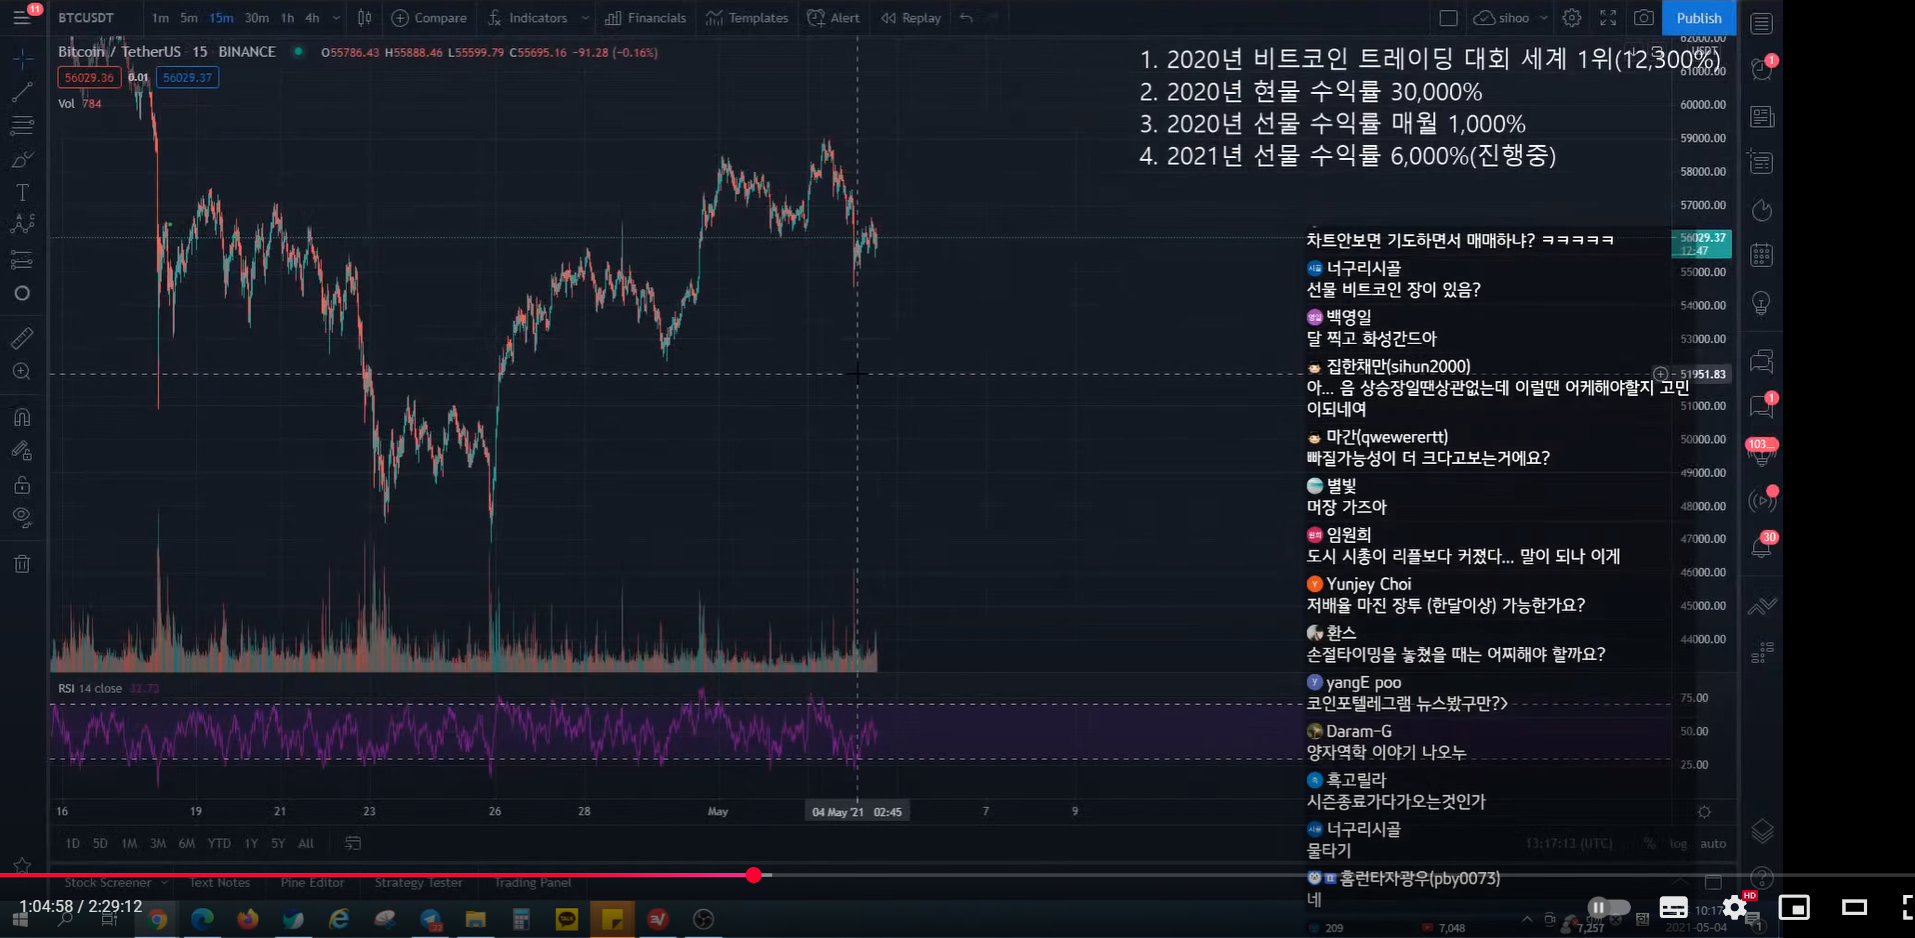Open the prediction and measurement tools
This screenshot has width=1915, height=938.
coord(22,260)
